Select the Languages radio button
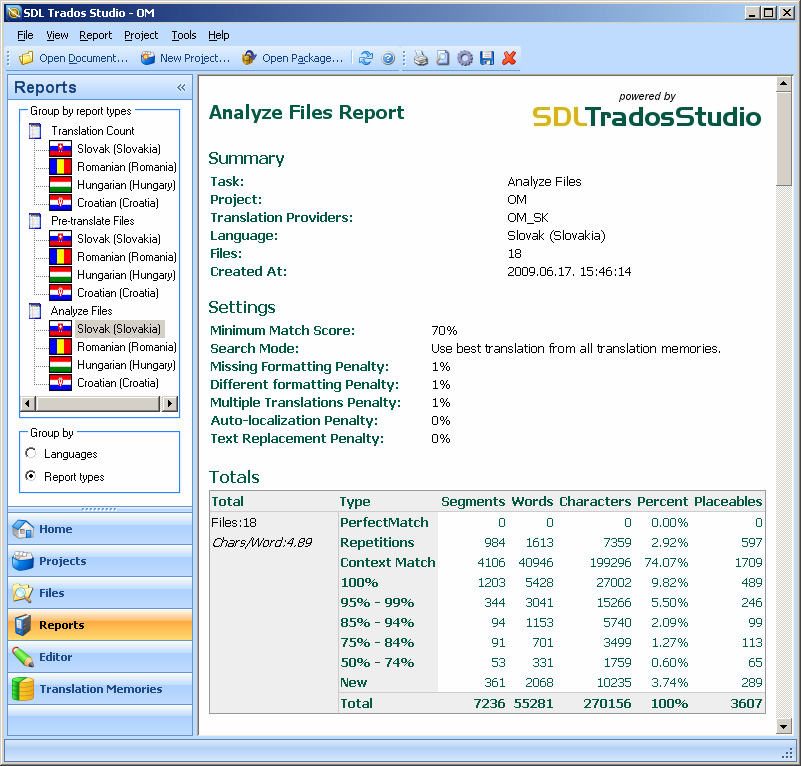The height and width of the screenshot is (766, 801). pos(31,453)
